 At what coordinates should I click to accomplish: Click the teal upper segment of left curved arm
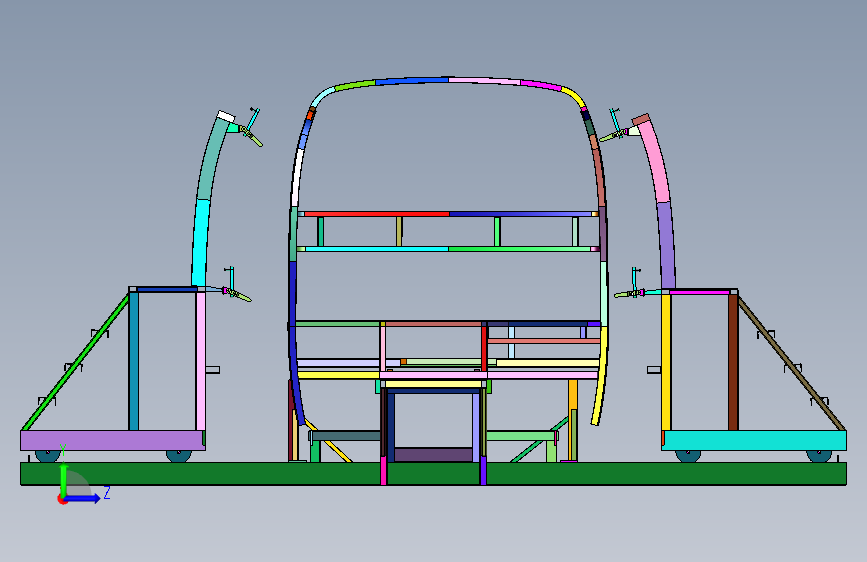[212, 160]
